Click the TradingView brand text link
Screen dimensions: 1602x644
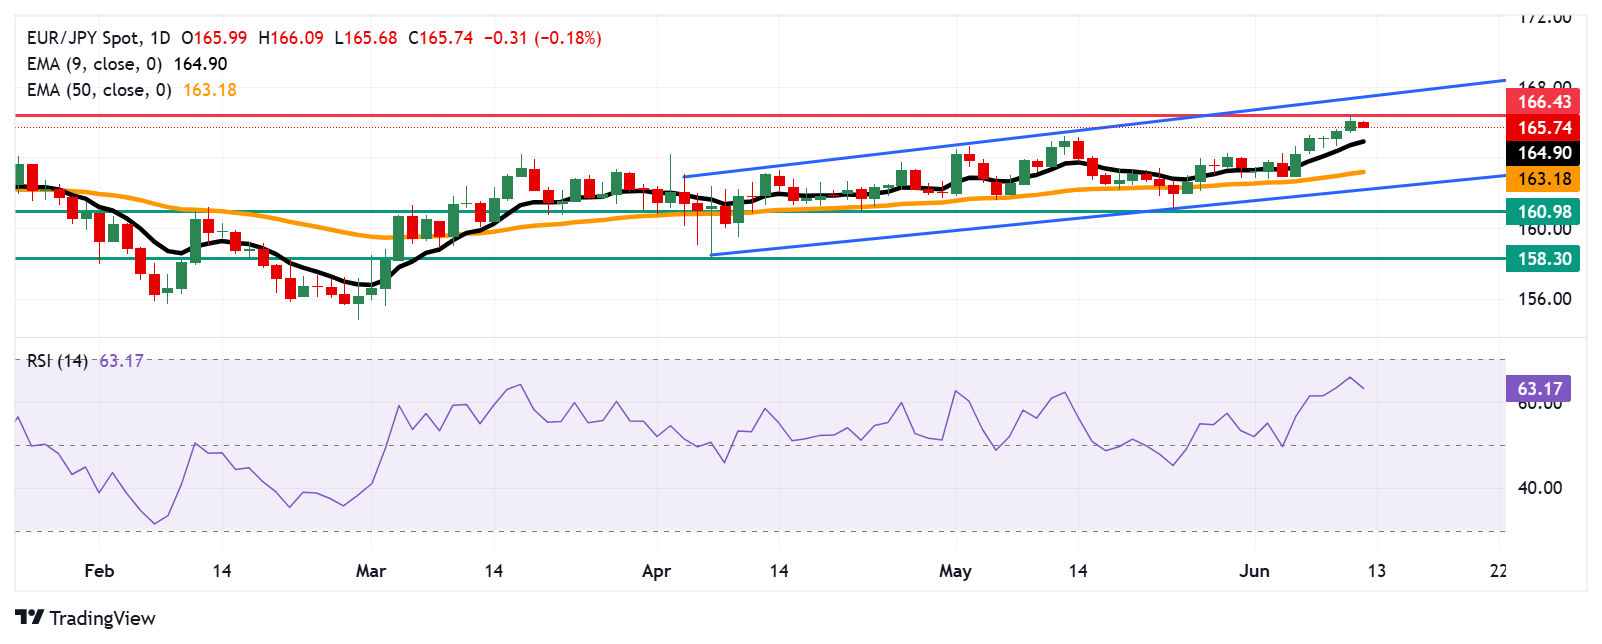[x=102, y=618]
